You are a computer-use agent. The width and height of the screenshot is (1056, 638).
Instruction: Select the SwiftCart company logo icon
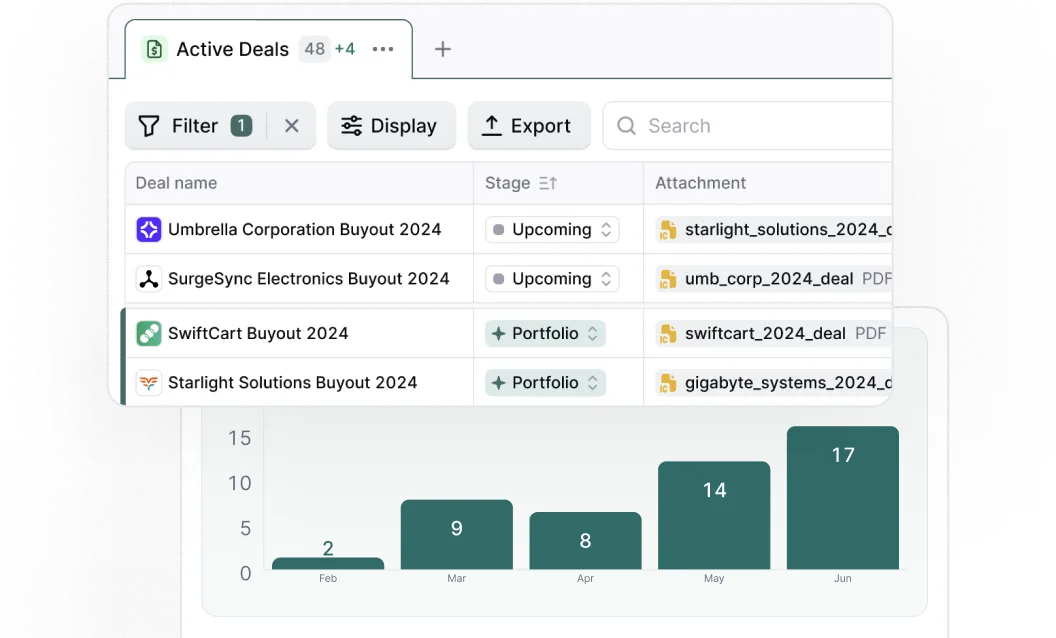click(148, 332)
